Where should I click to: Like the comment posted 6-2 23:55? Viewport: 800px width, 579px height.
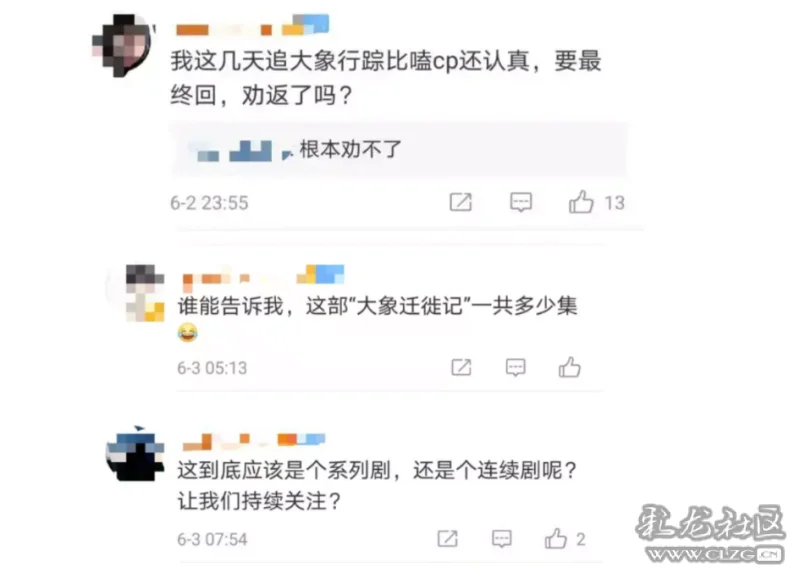(x=581, y=202)
